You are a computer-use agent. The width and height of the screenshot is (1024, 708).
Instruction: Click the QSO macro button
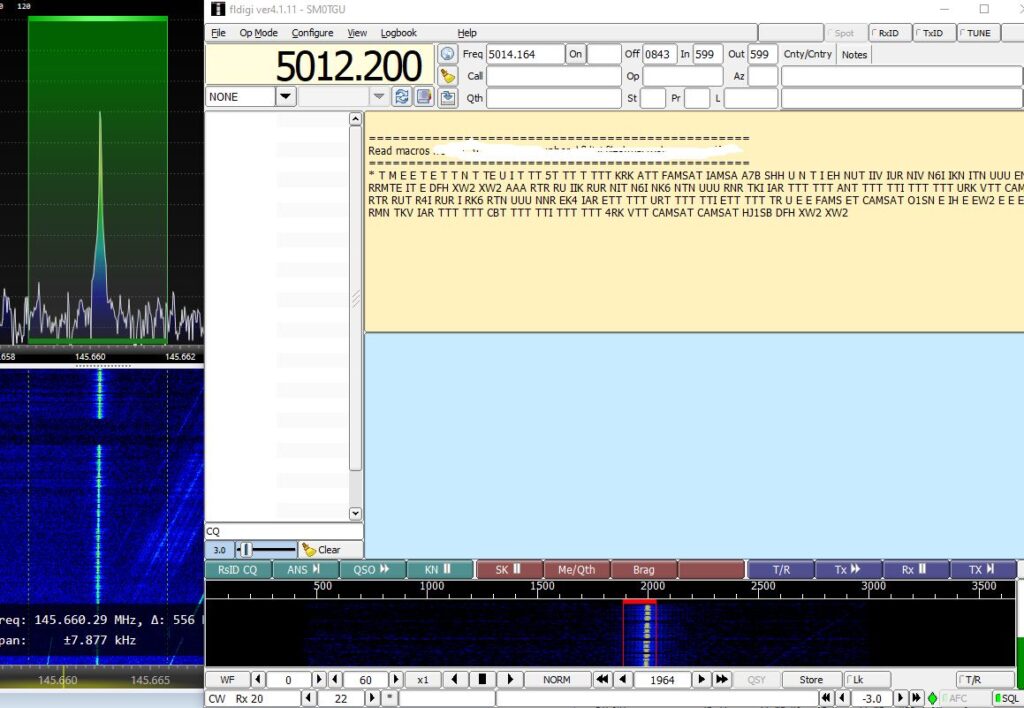point(373,570)
